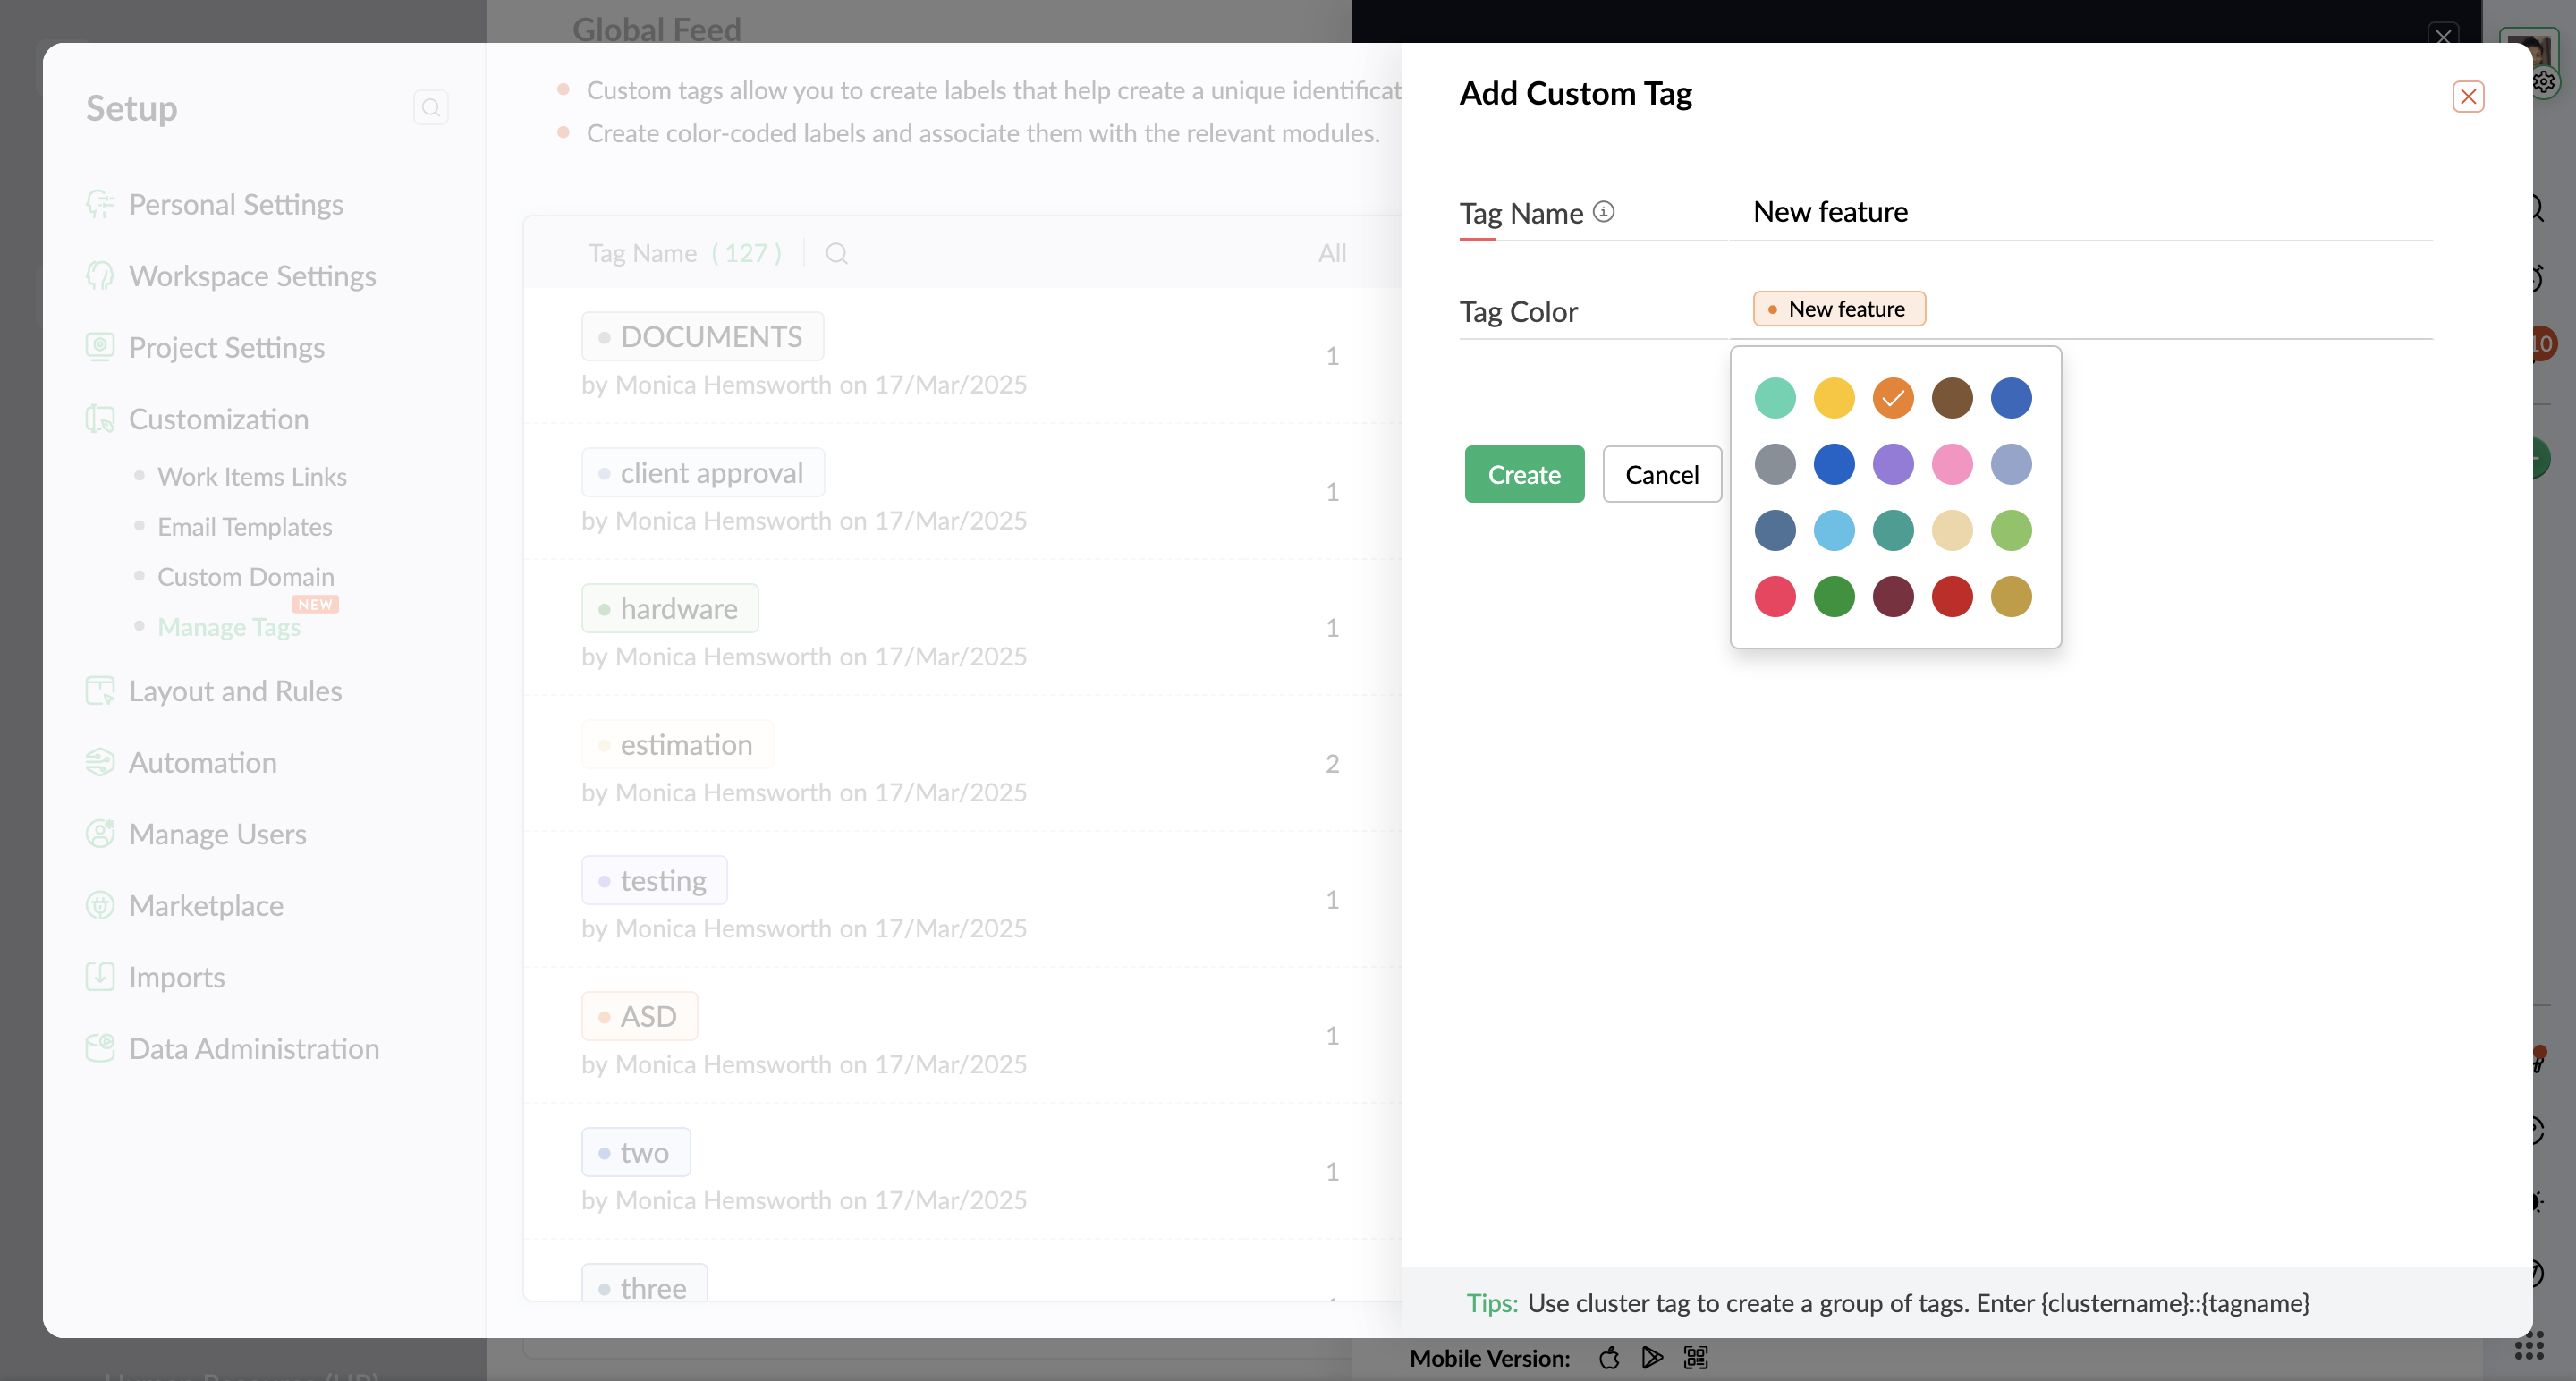Click the Marketplace sidebar icon
The height and width of the screenshot is (1381, 2576).
(x=100, y=905)
